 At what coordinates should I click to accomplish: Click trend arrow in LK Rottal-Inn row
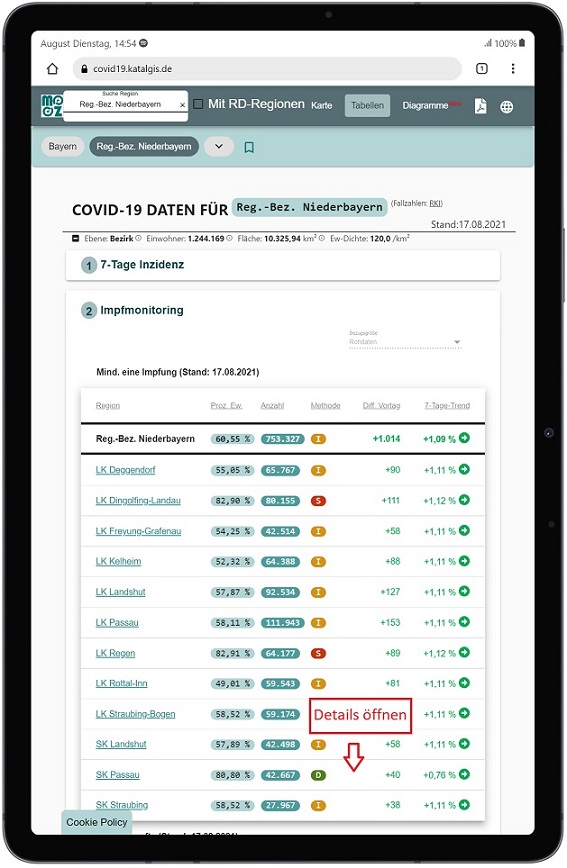464,683
